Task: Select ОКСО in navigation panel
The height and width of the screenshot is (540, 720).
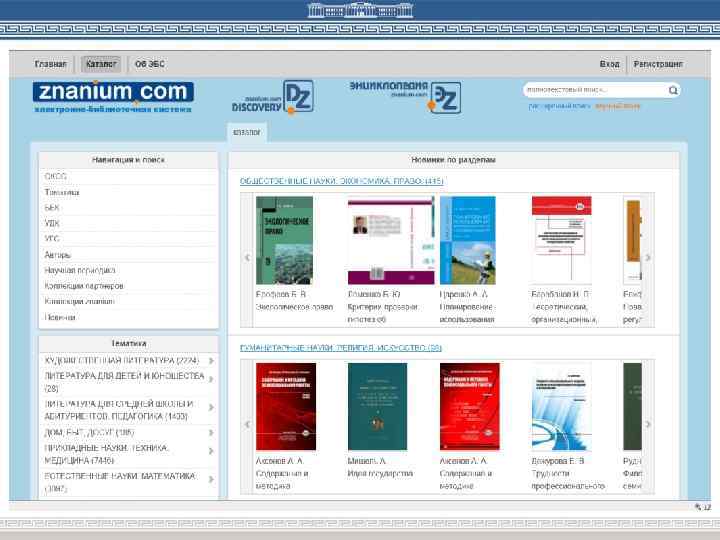Action: 56,176
